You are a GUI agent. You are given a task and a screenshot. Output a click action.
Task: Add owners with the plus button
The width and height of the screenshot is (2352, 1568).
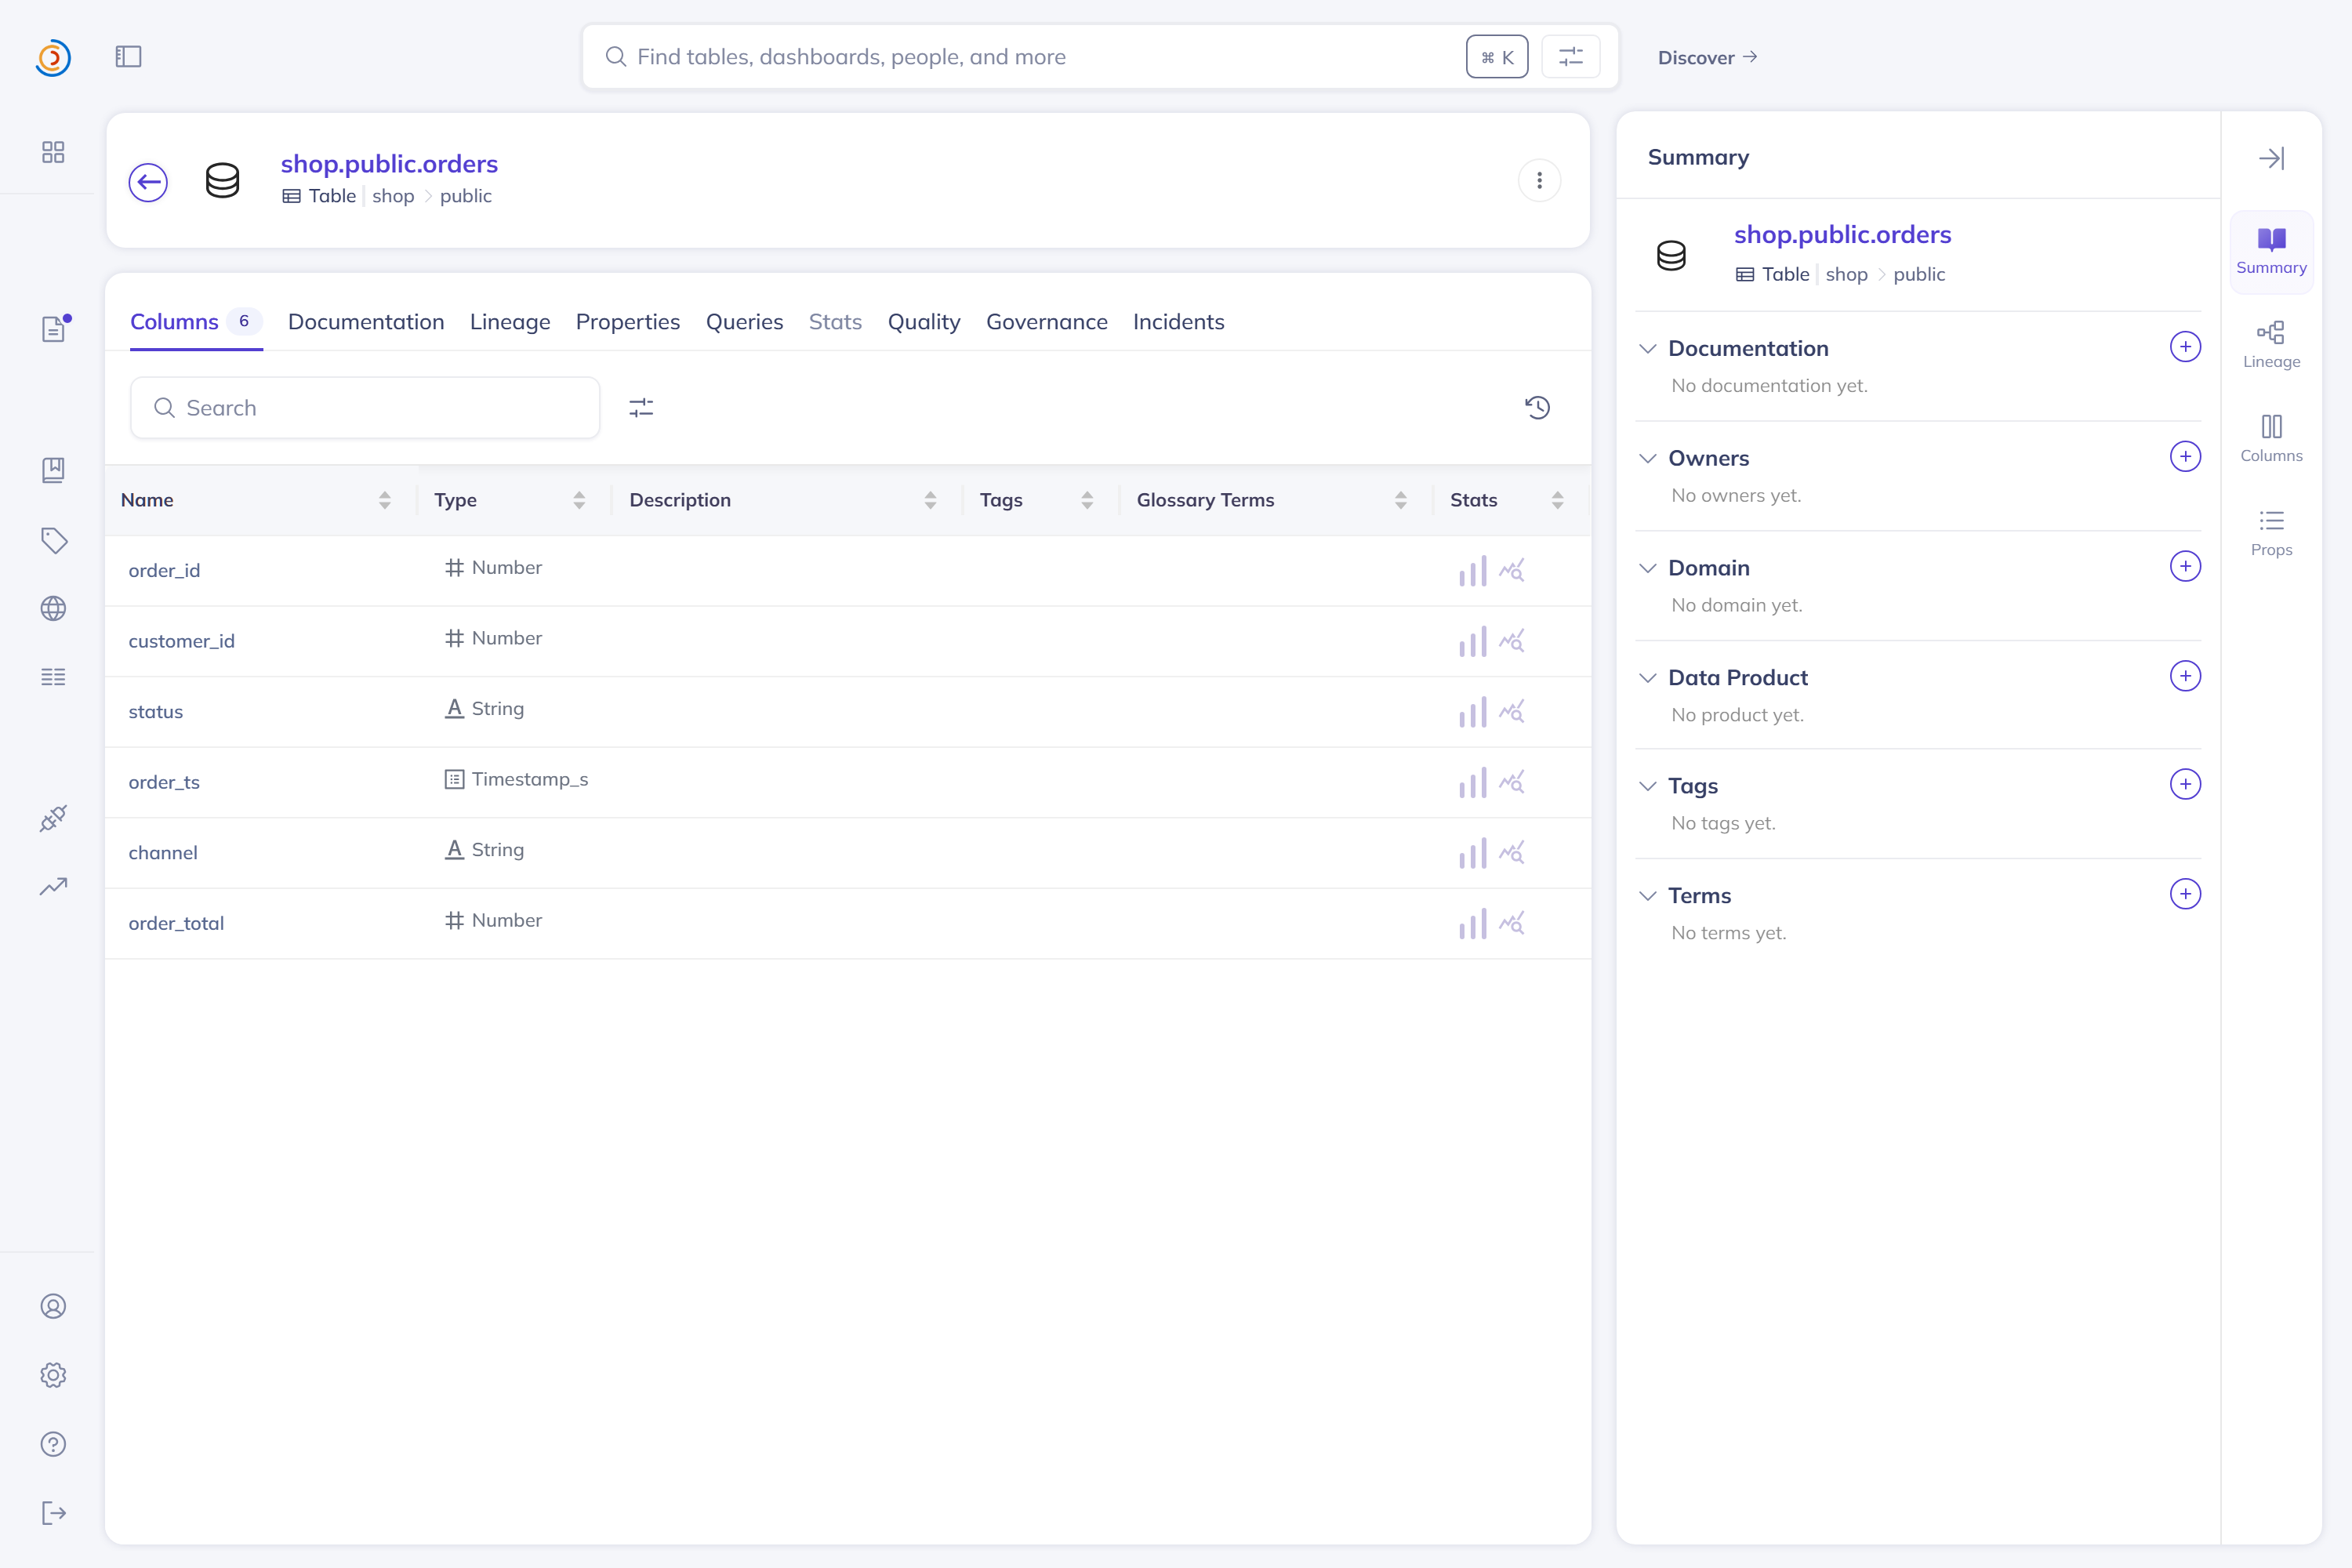(2185, 457)
